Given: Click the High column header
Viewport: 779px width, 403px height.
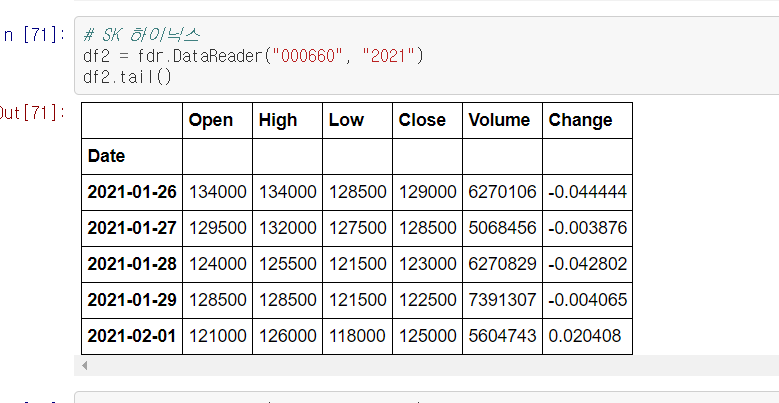Looking at the screenshot, I should [x=278, y=120].
